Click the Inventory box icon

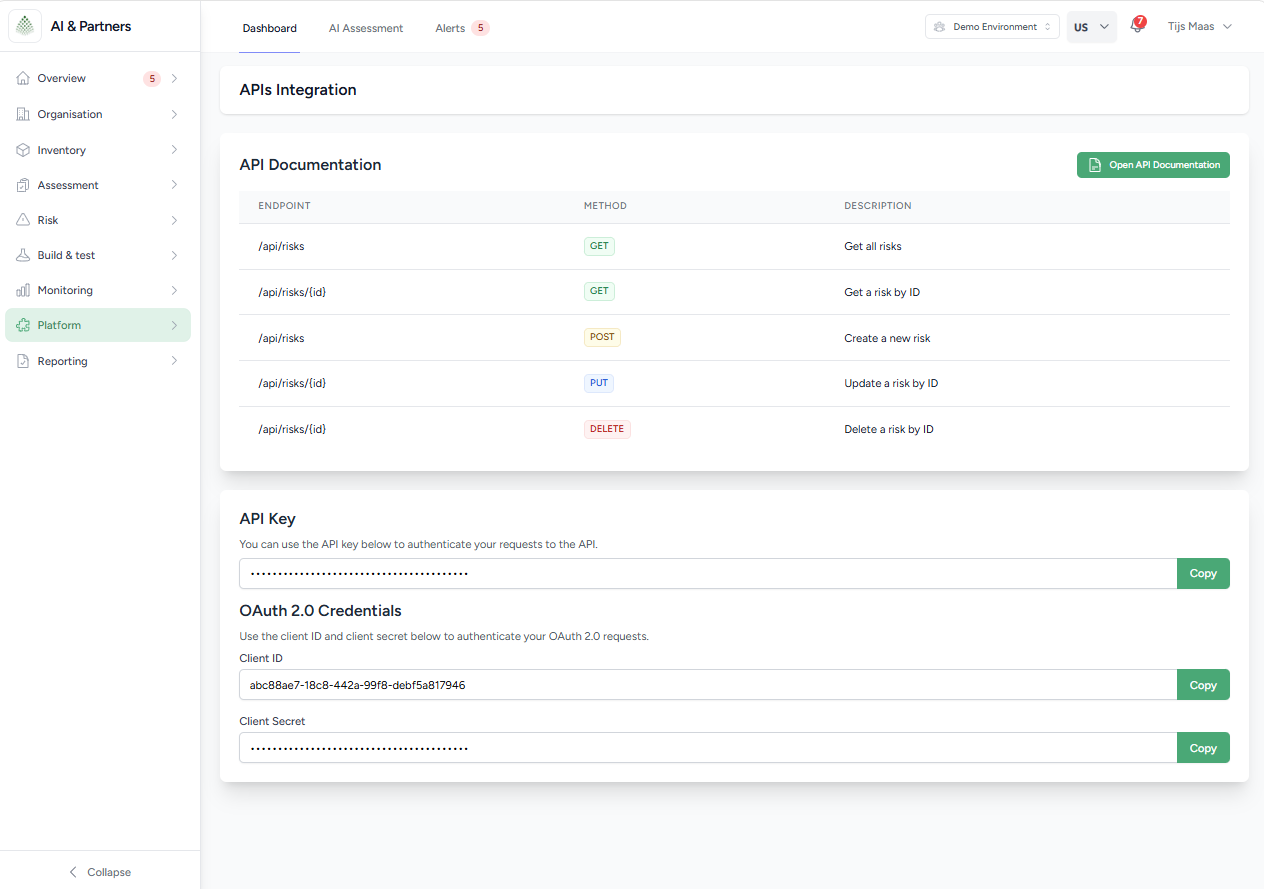[23, 150]
